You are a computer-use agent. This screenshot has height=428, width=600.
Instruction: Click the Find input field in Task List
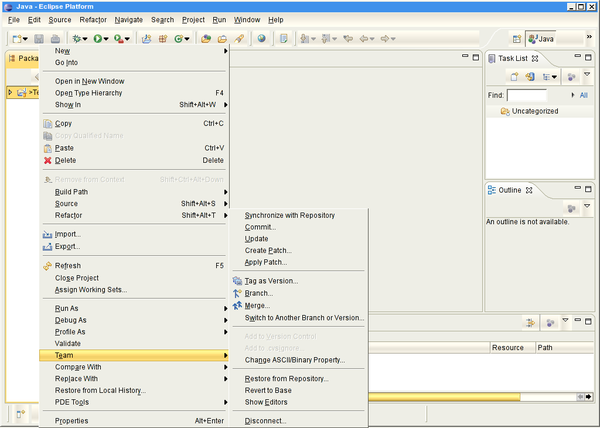(527, 95)
